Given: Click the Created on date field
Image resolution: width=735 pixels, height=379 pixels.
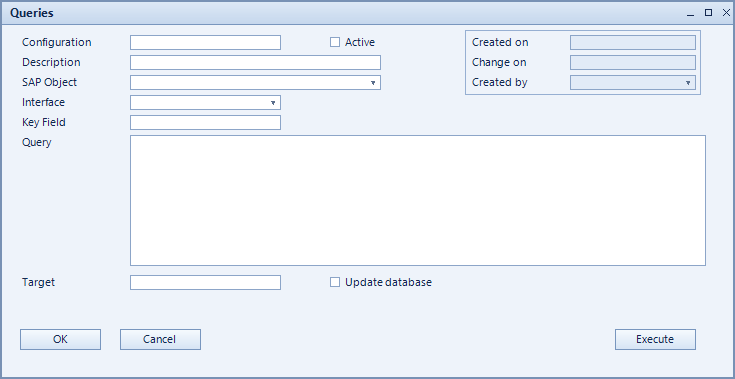Looking at the screenshot, I should (x=633, y=42).
